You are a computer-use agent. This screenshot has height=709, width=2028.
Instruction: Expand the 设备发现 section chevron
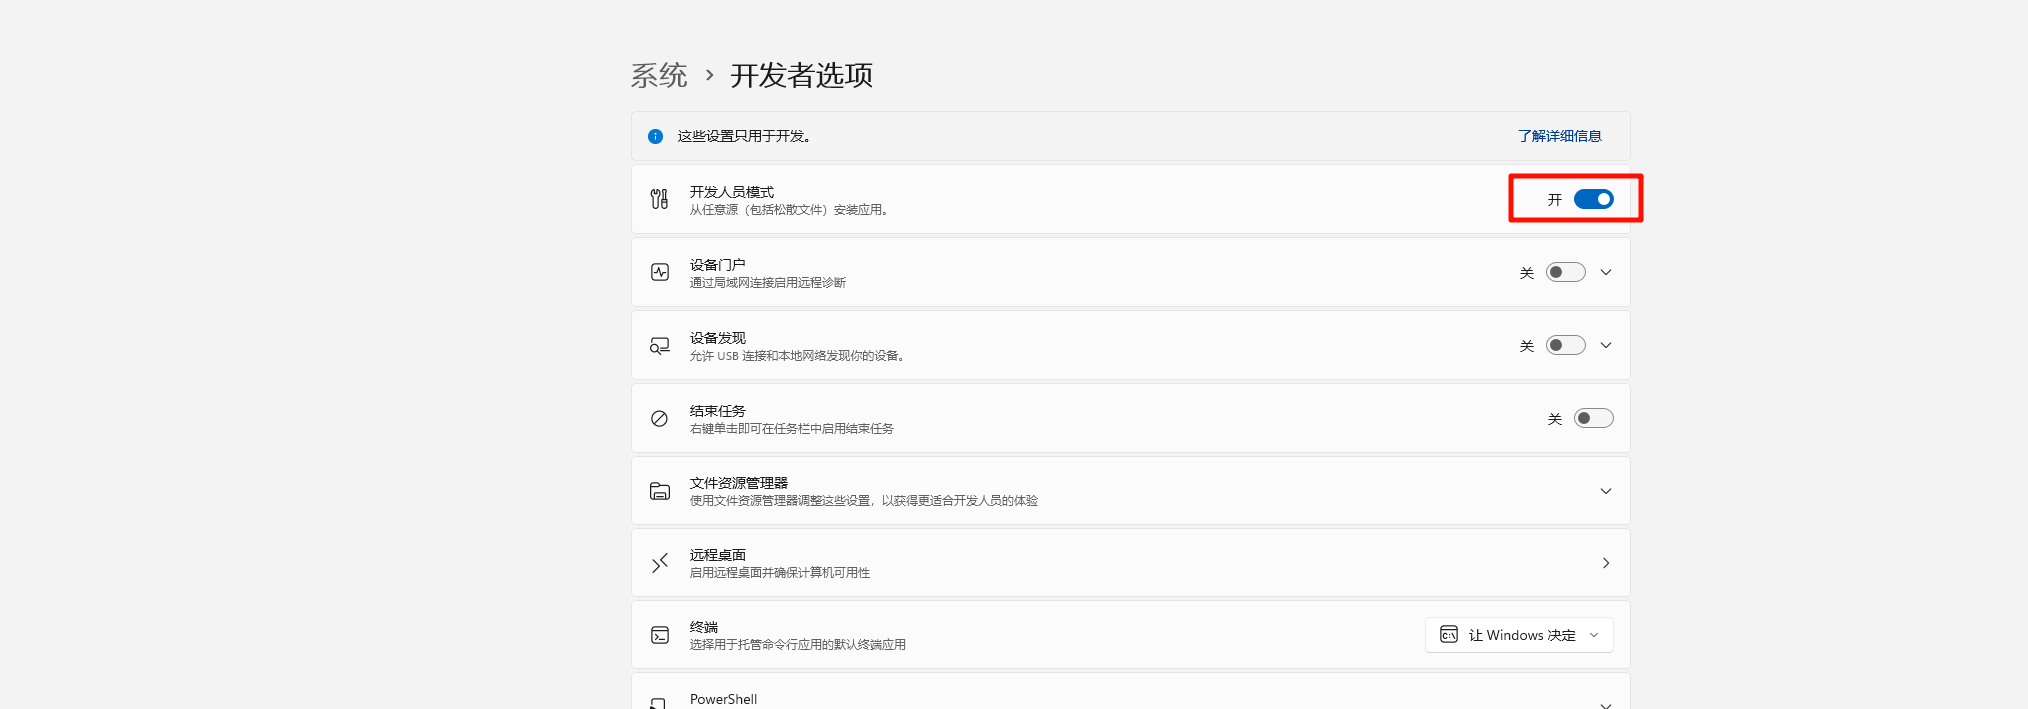[x=1606, y=345]
